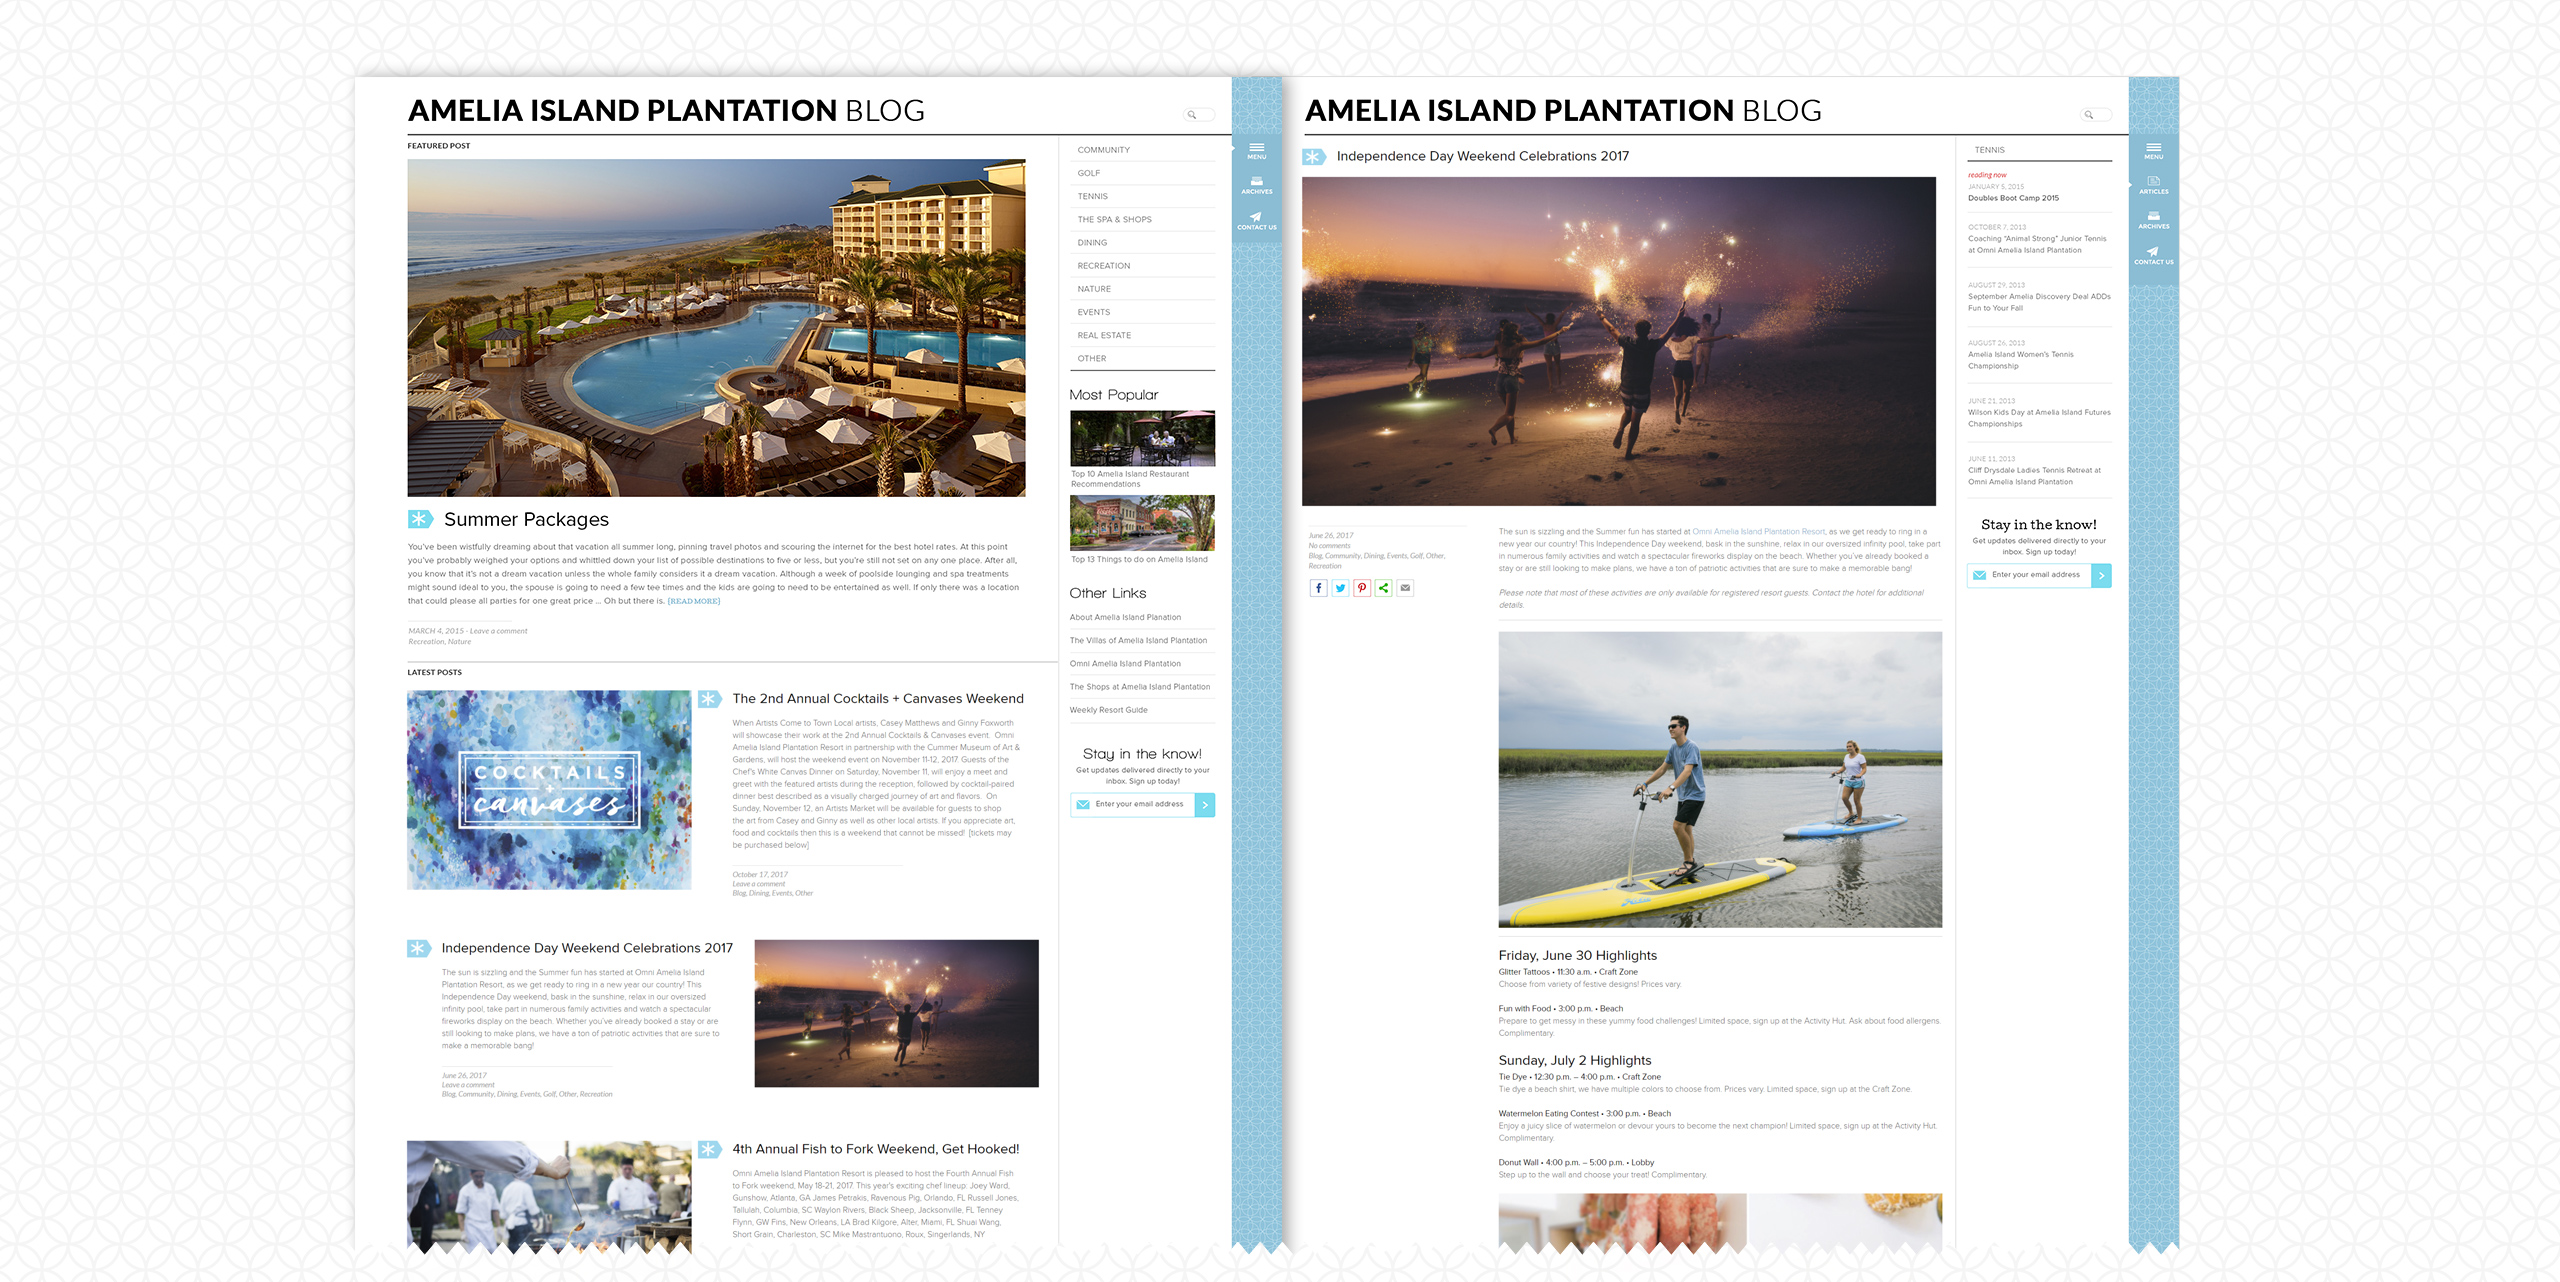The height and width of the screenshot is (1282, 2560).
Task: Click Omni Amelia Island Plantation Resort inline link
Action: click(1758, 532)
